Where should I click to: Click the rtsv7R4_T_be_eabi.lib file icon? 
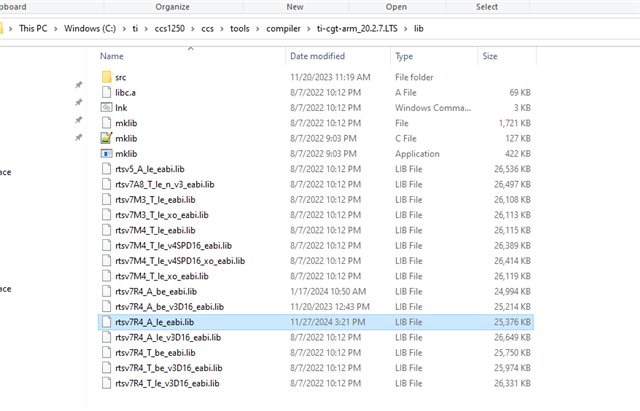[x=107, y=353]
